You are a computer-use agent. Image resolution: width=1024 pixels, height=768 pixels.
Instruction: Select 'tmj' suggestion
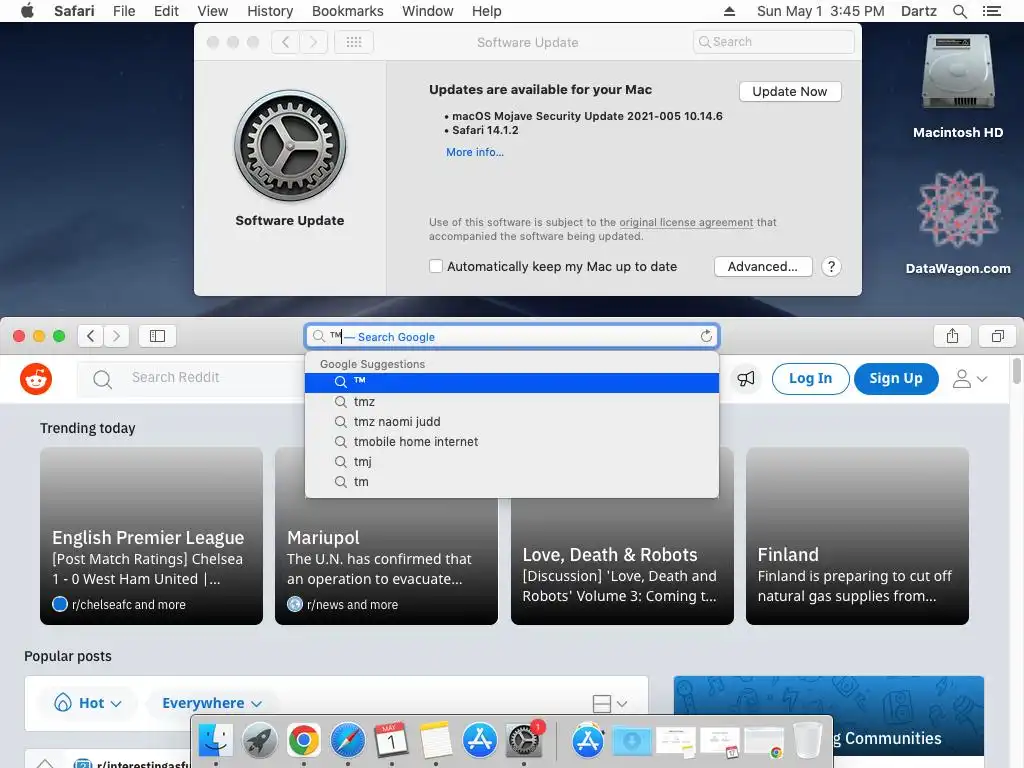coord(512,462)
